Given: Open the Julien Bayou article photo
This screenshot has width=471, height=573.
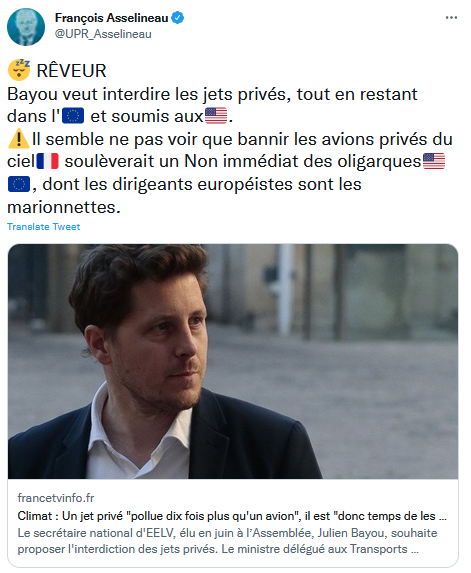Looking at the screenshot, I should click(233, 361).
